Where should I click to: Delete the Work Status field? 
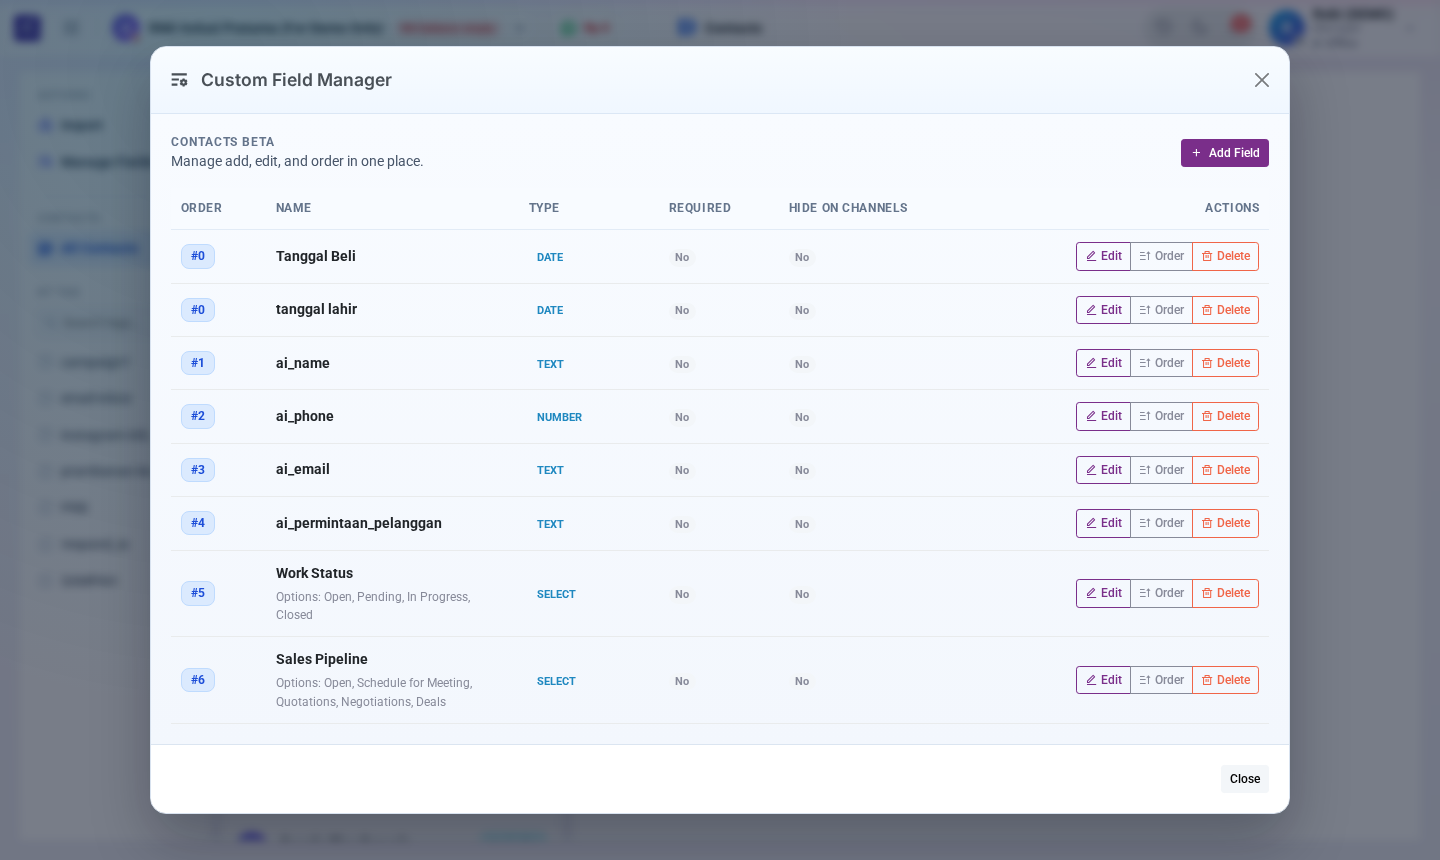(1225, 593)
